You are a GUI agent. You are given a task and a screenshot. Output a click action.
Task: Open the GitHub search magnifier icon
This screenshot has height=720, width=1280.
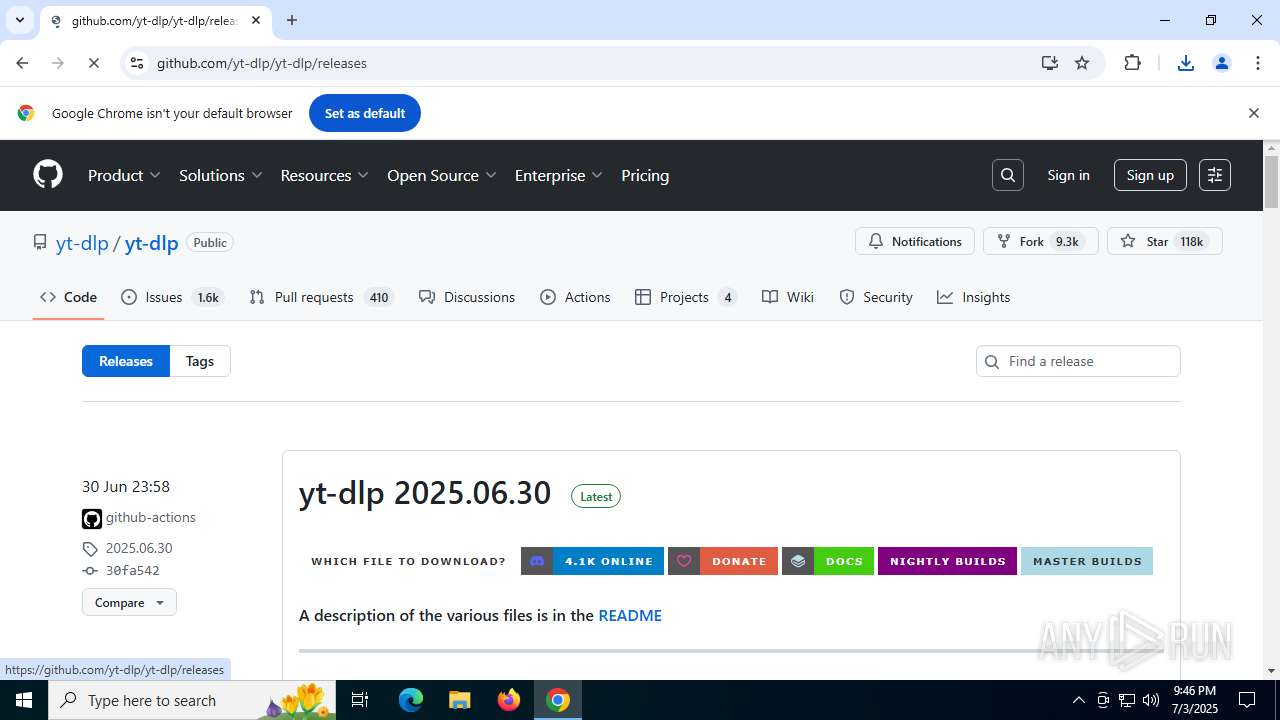pos(1008,175)
